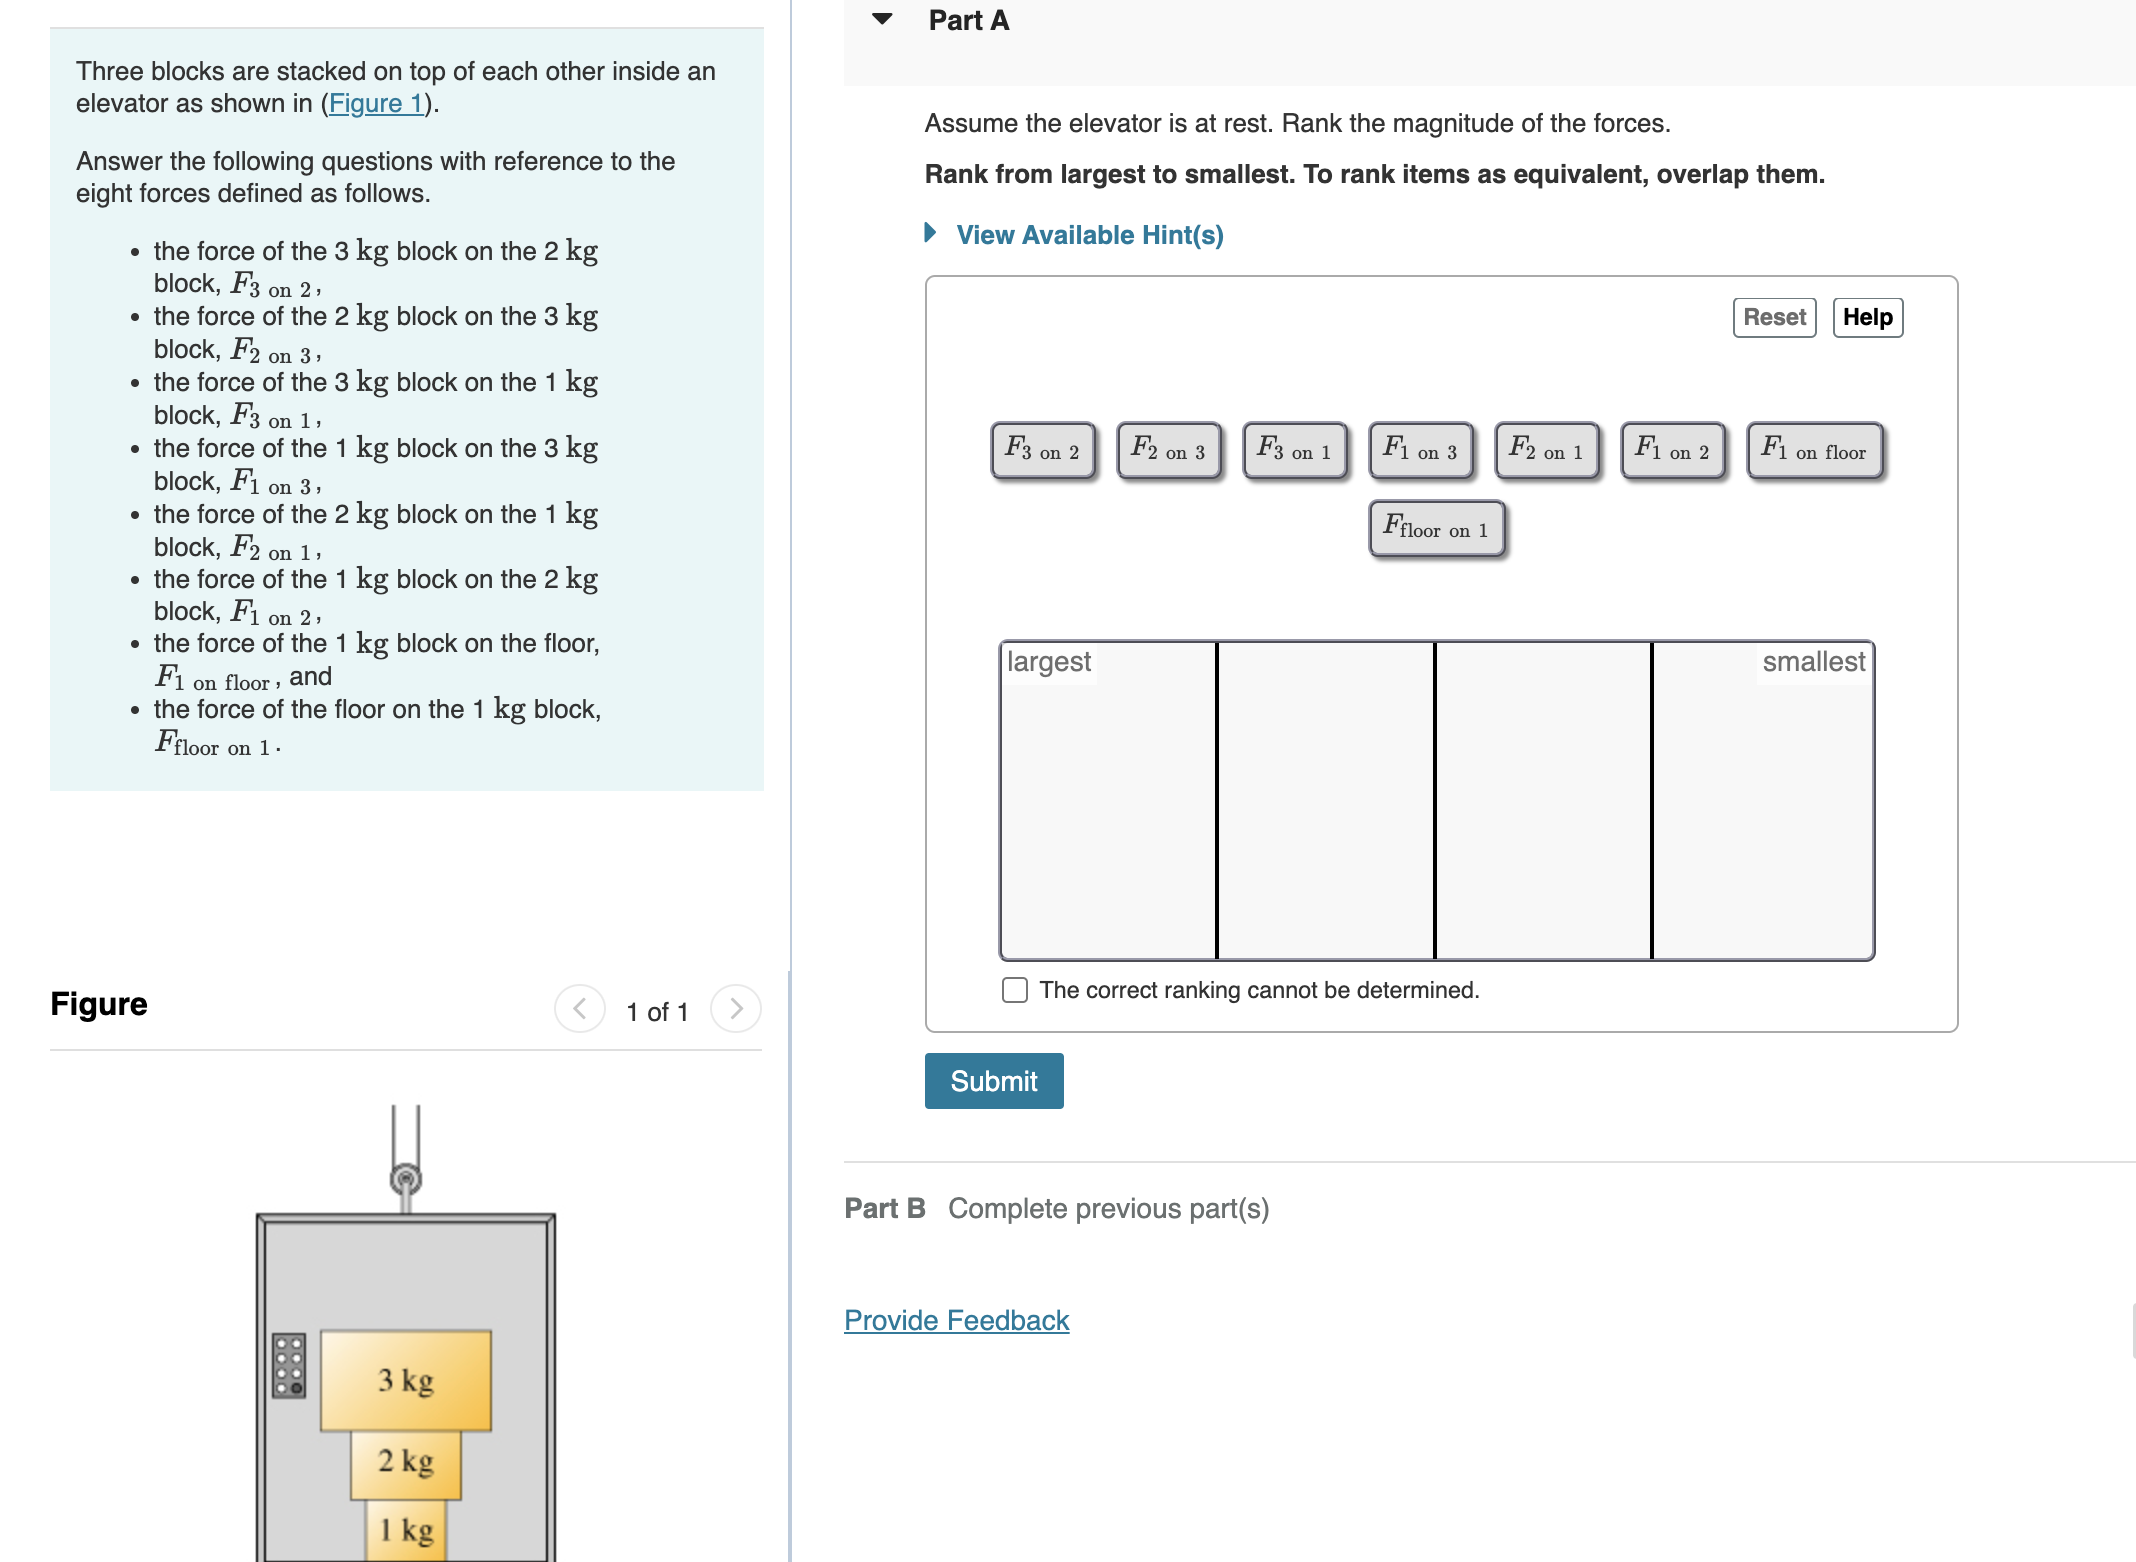Click the F1 on 3 force tile
This screenshot has height=1562, width=2136.
coord(1420,451)
